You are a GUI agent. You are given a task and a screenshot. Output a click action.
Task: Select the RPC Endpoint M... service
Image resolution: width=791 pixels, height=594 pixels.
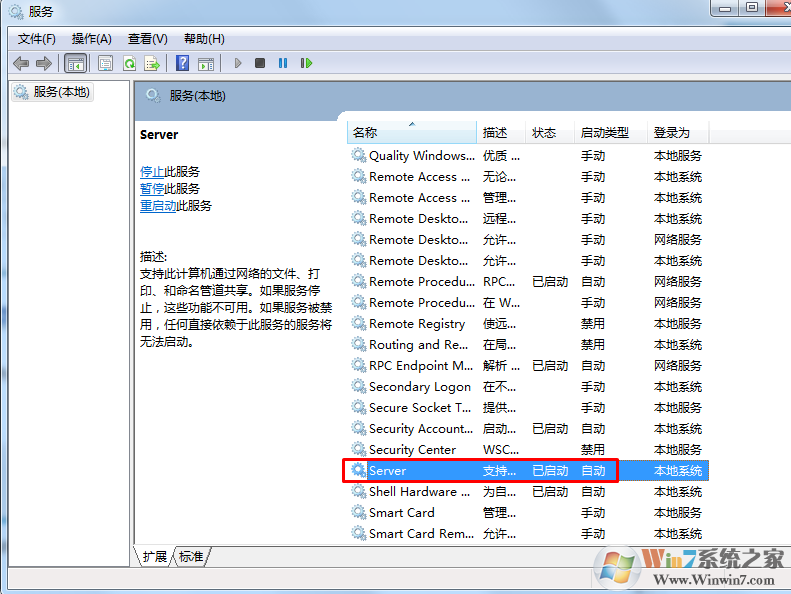click(421, 365)
